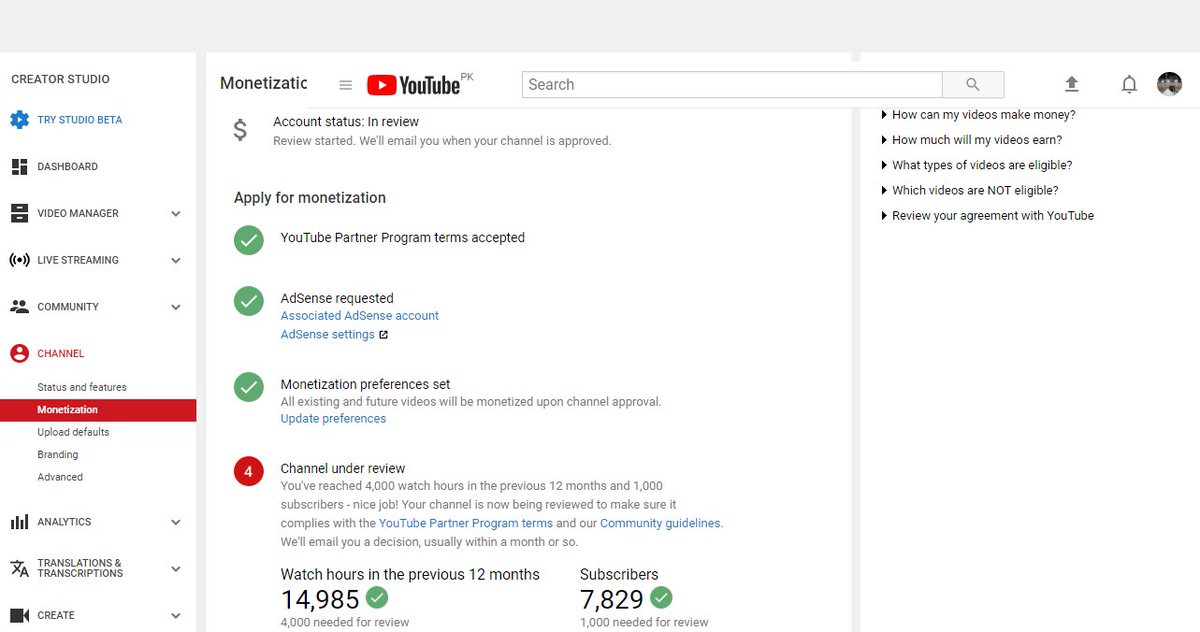Click the Try Studio Beta gear icon
The height and width of the screenshot is (632, 1200).
(x=19, y=120)
